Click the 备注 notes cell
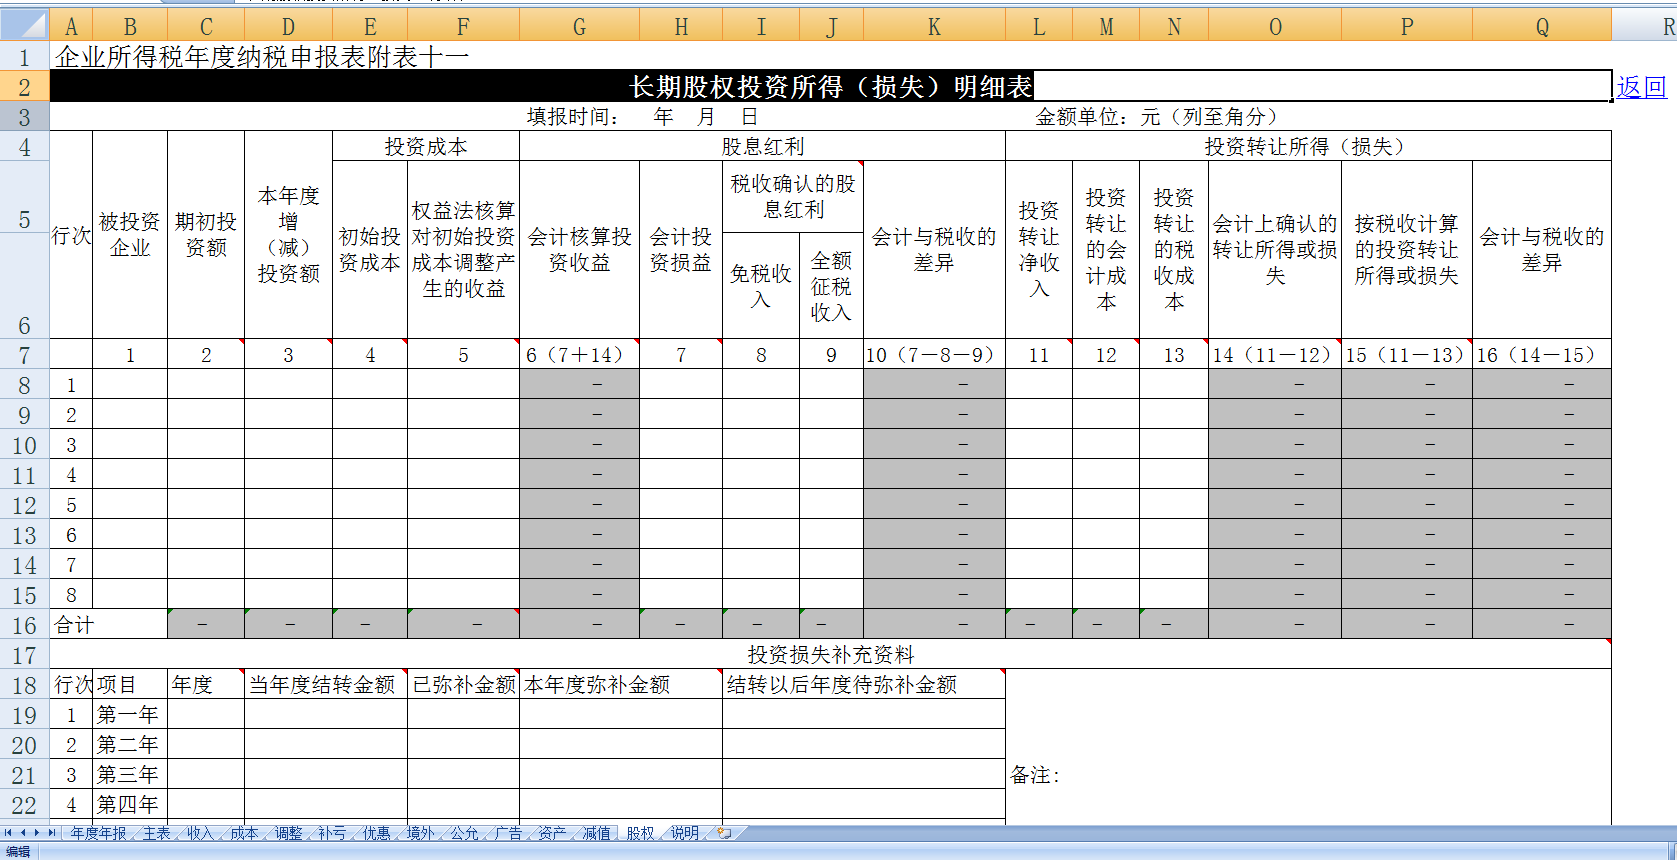The image size is (1677, 860). tap(1307, 775)
